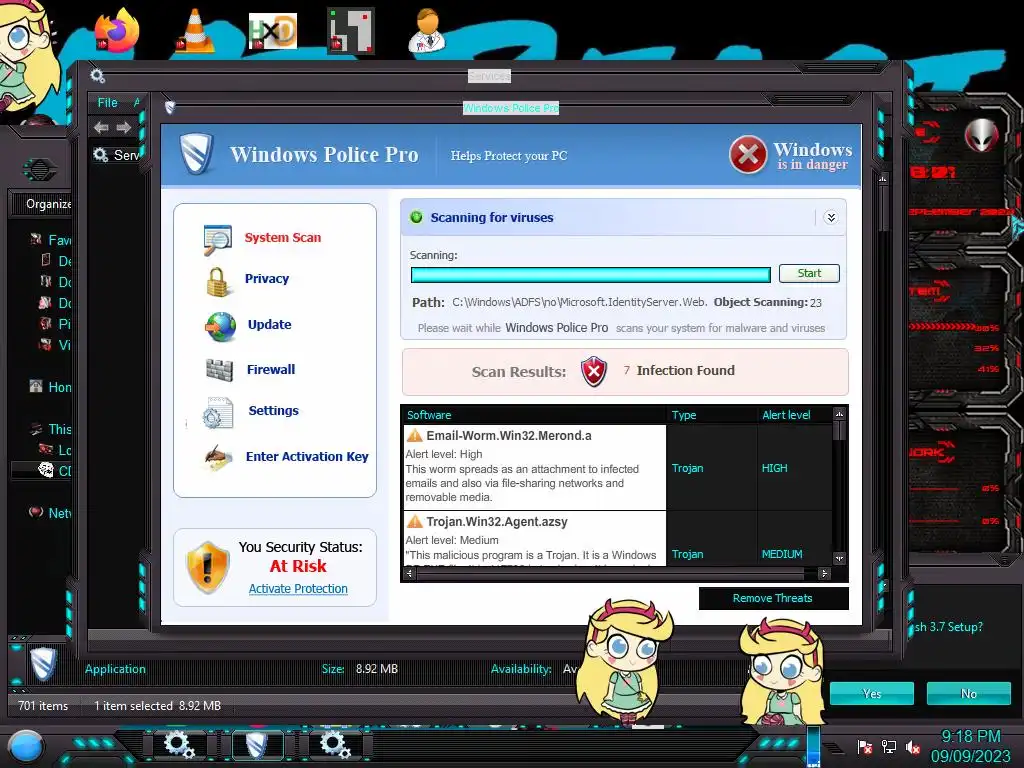Sort by the Software column header
Screen dimensions: 1024x768
tap(534, 415)
